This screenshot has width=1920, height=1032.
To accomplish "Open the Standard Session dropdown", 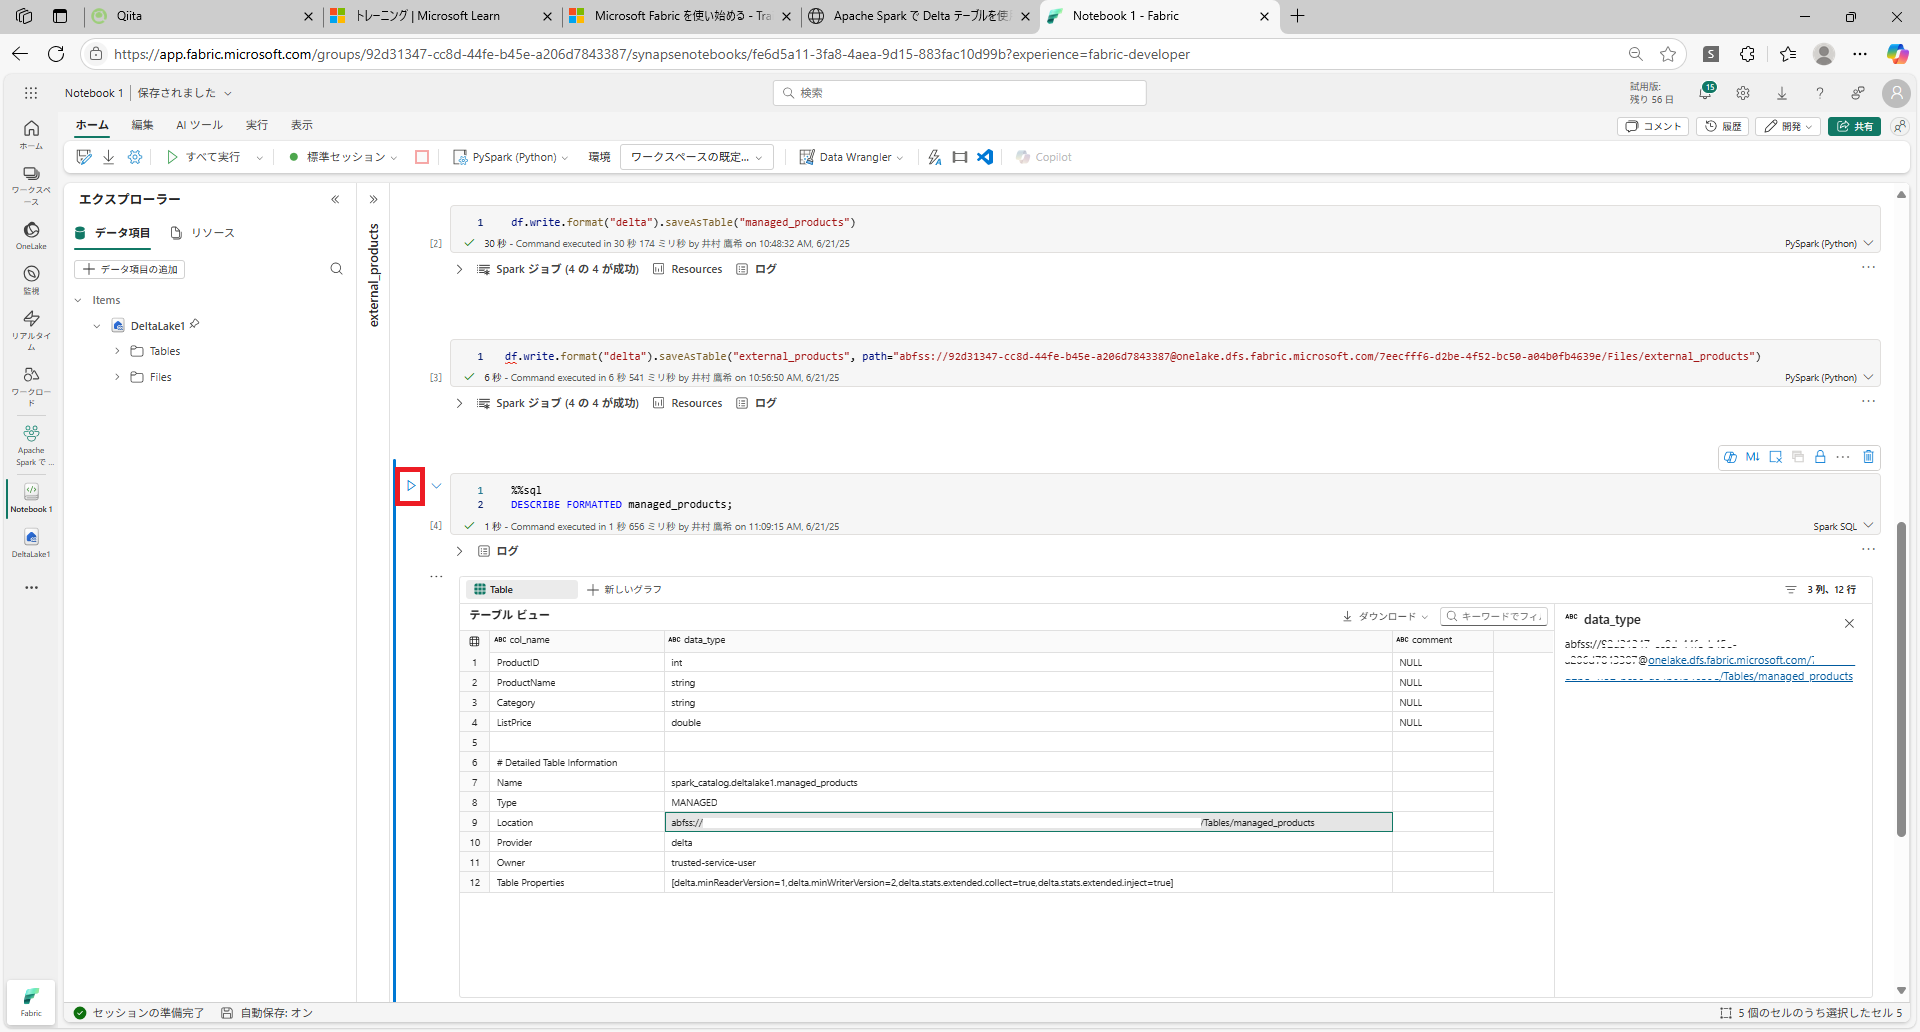I will (x=344, y=157).
